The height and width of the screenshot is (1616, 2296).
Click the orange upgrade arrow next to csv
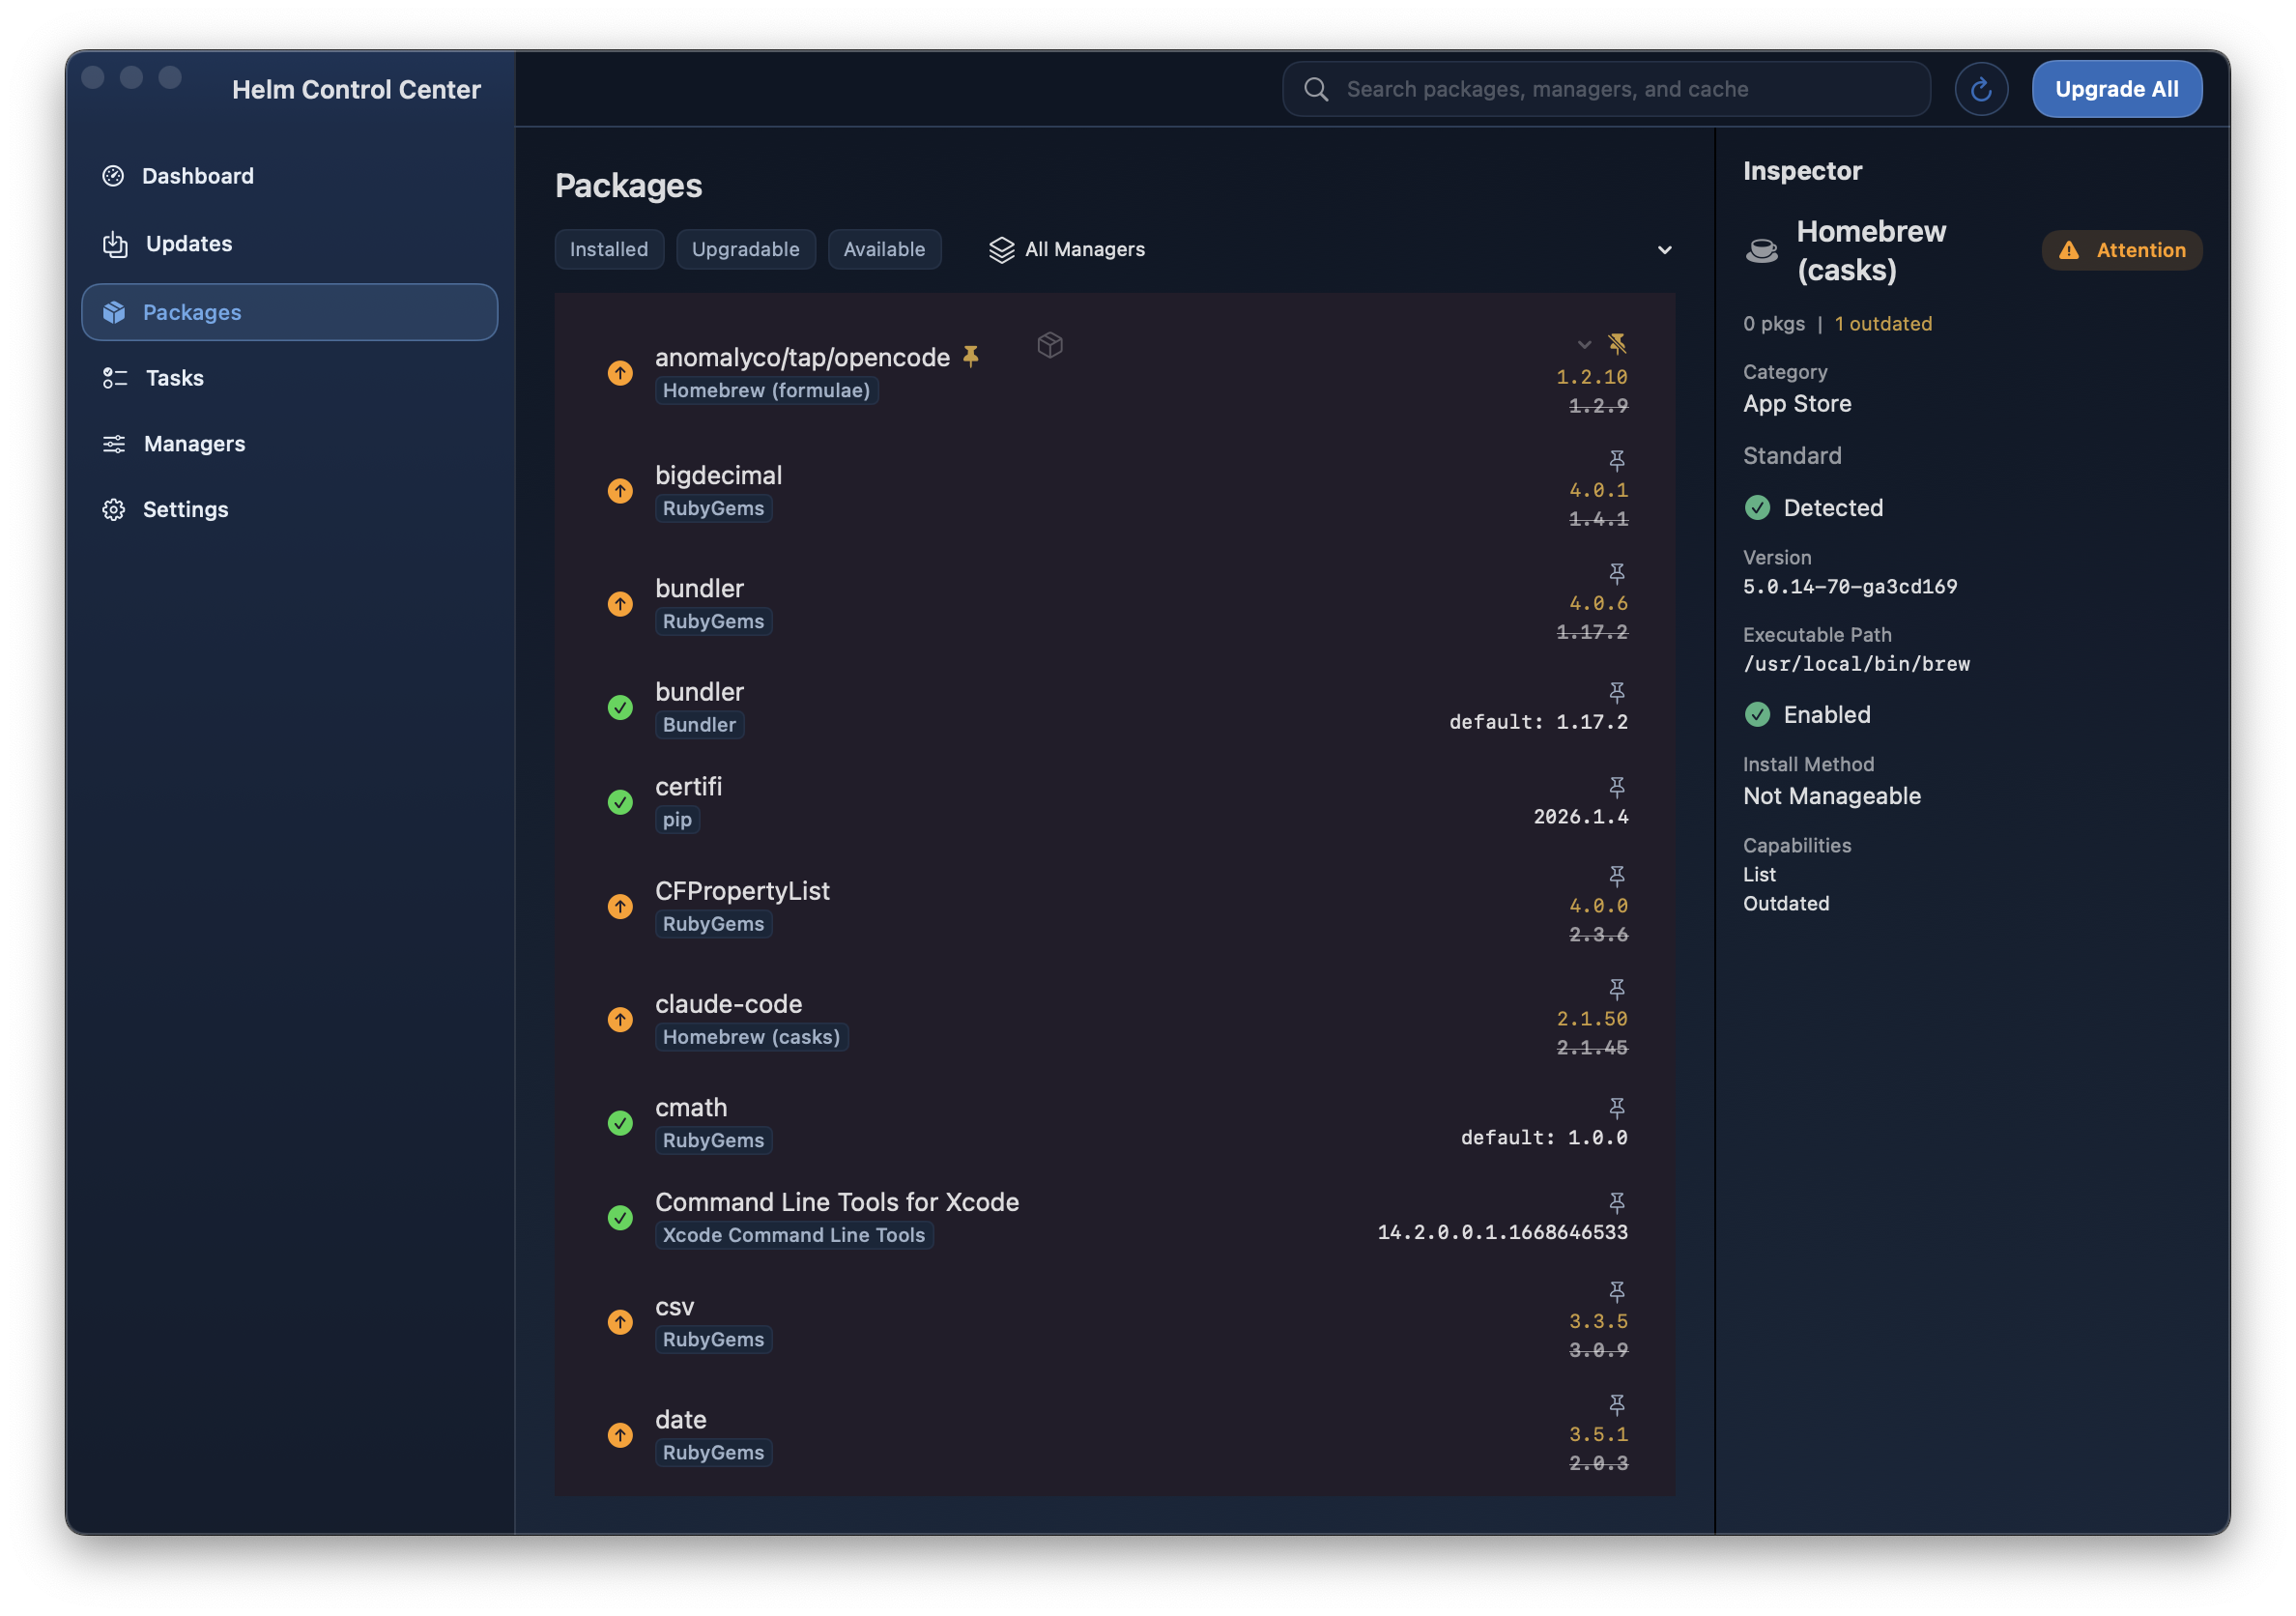620,1322
